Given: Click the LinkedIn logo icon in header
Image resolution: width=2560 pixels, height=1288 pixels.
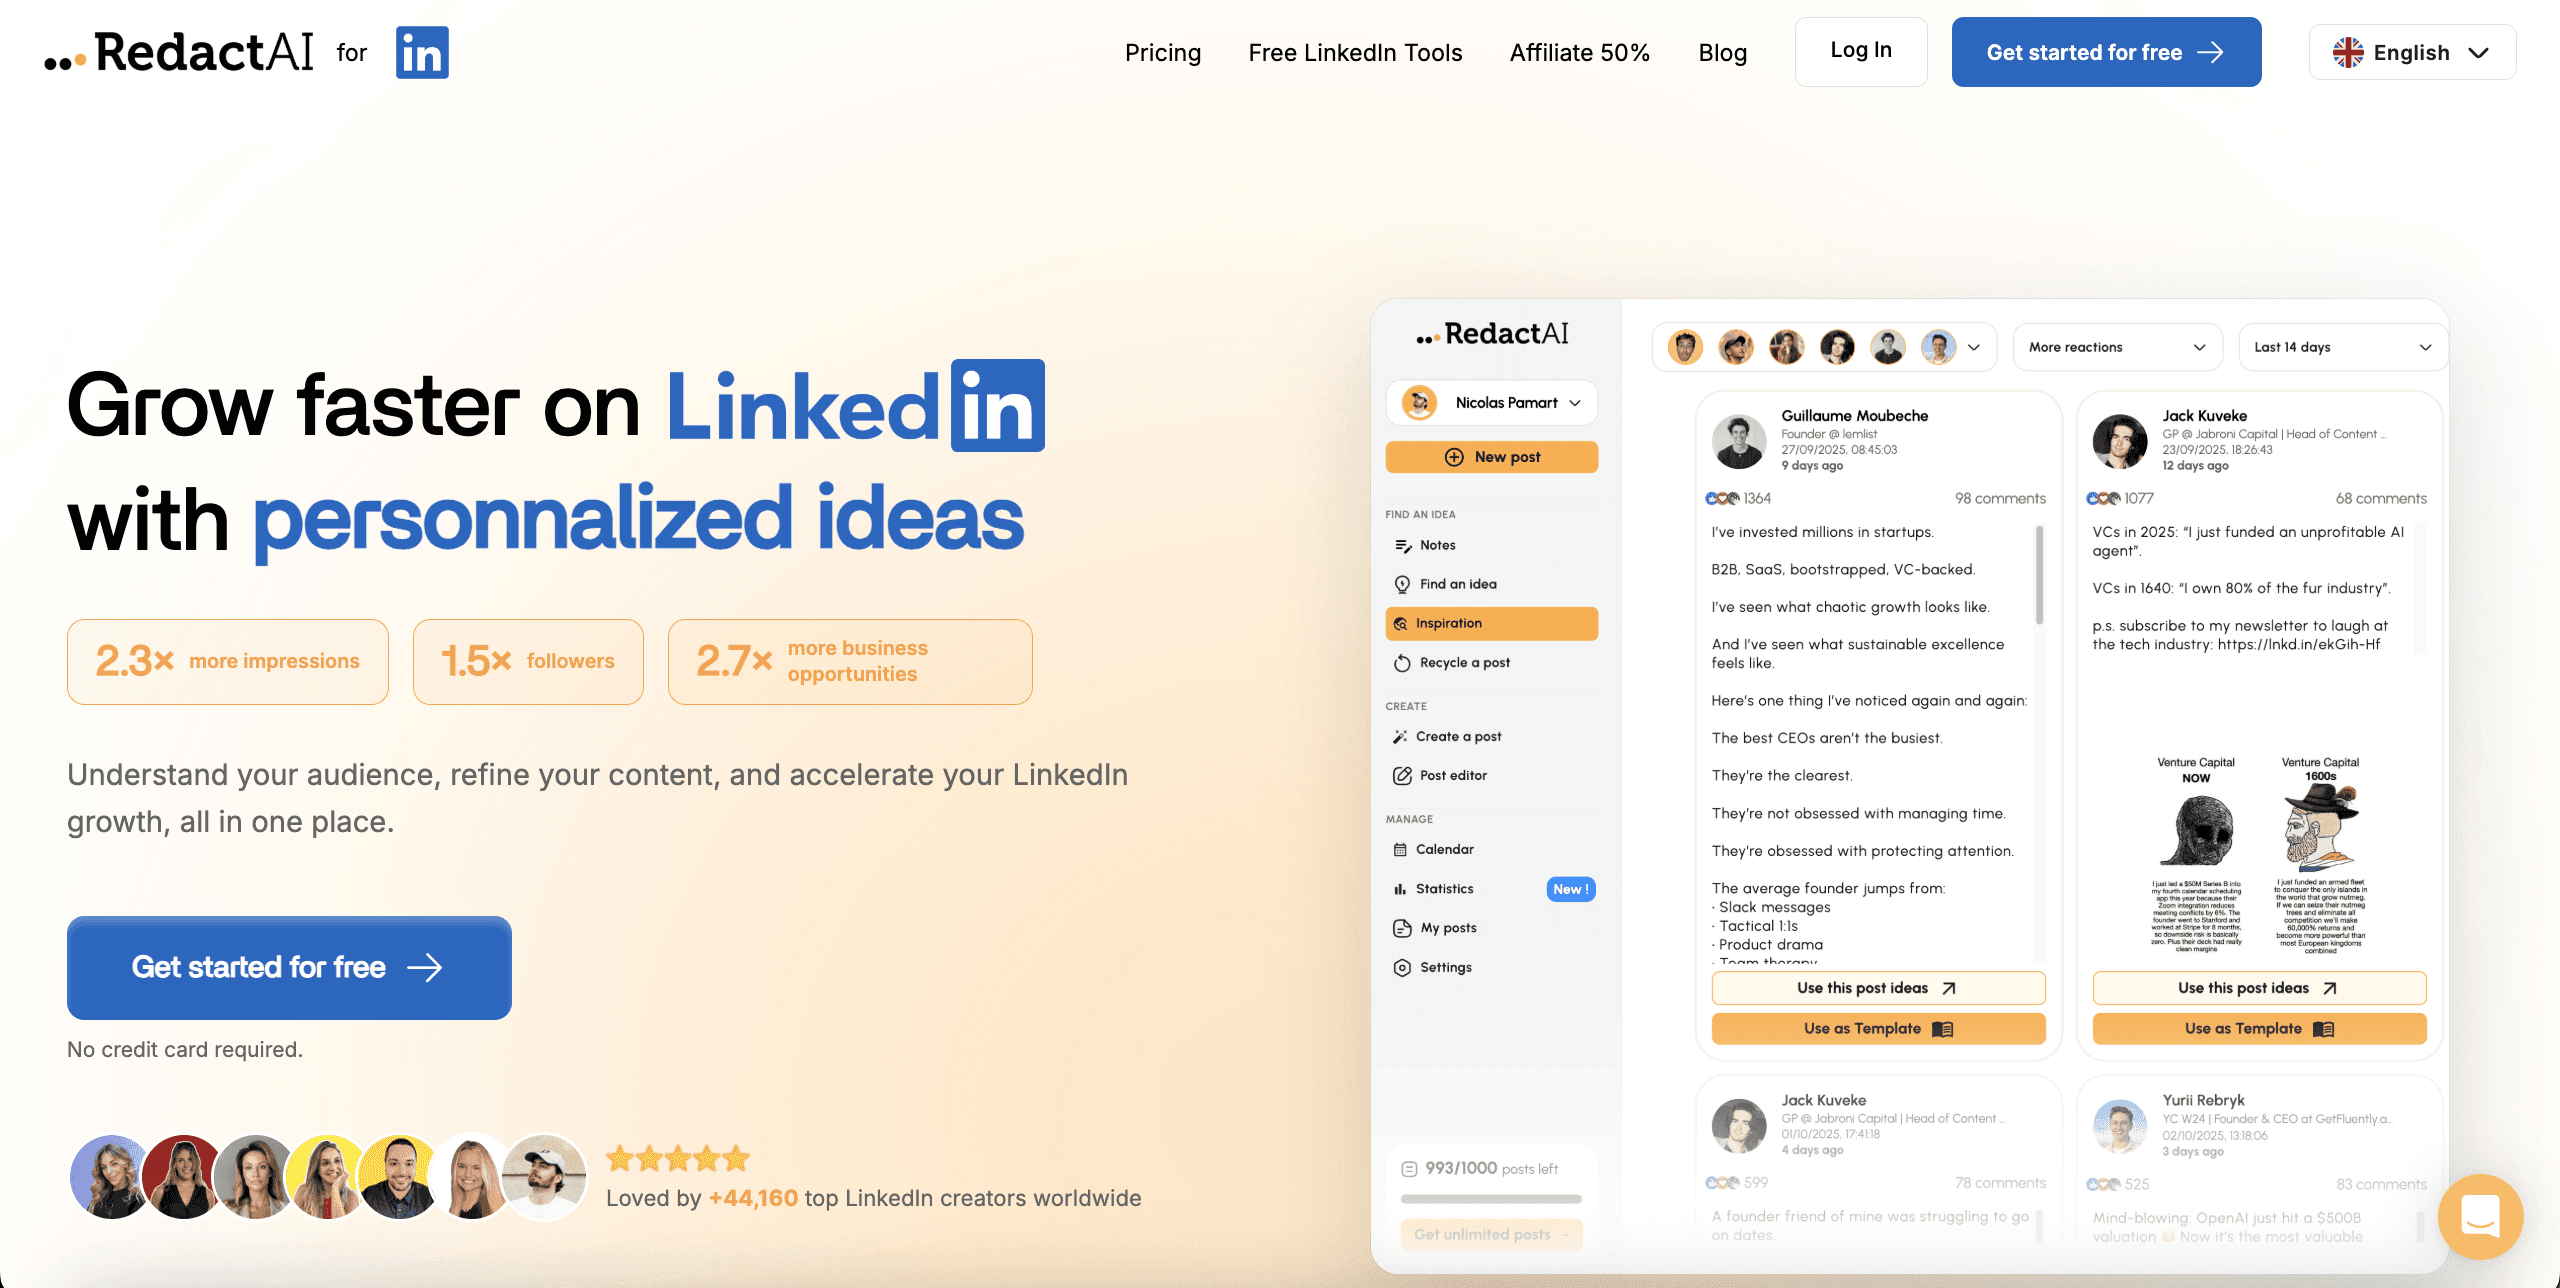Looking at the screenshot, I should point(422,52).
